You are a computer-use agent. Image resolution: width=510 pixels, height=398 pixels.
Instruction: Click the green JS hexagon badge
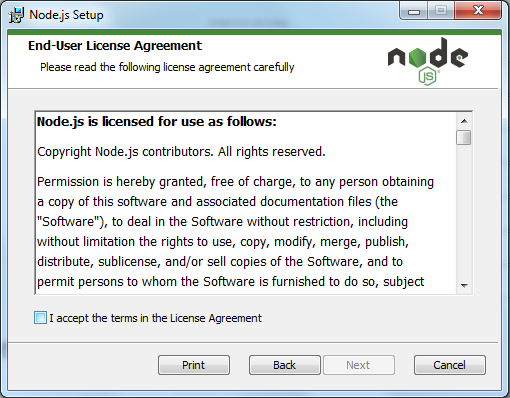point(427,77)
